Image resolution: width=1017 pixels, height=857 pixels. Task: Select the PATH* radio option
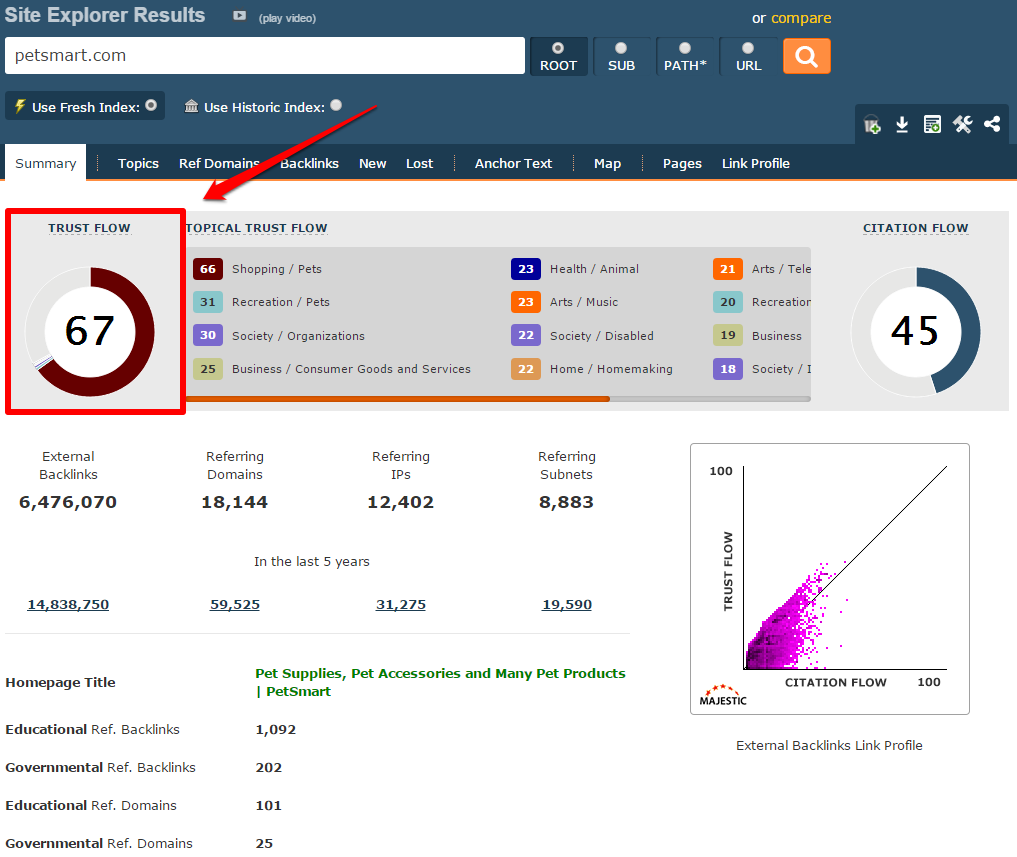(684, 56)
